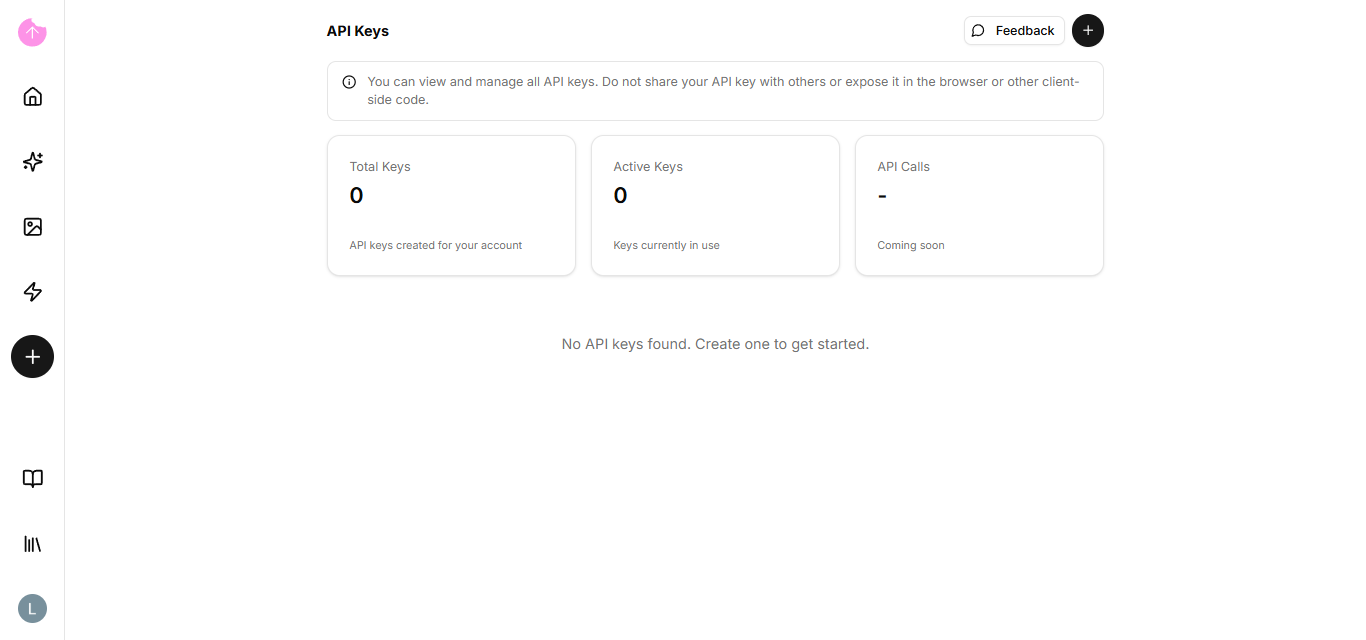Open the library shelf icon in the sidebar

[x=32, y=544]
